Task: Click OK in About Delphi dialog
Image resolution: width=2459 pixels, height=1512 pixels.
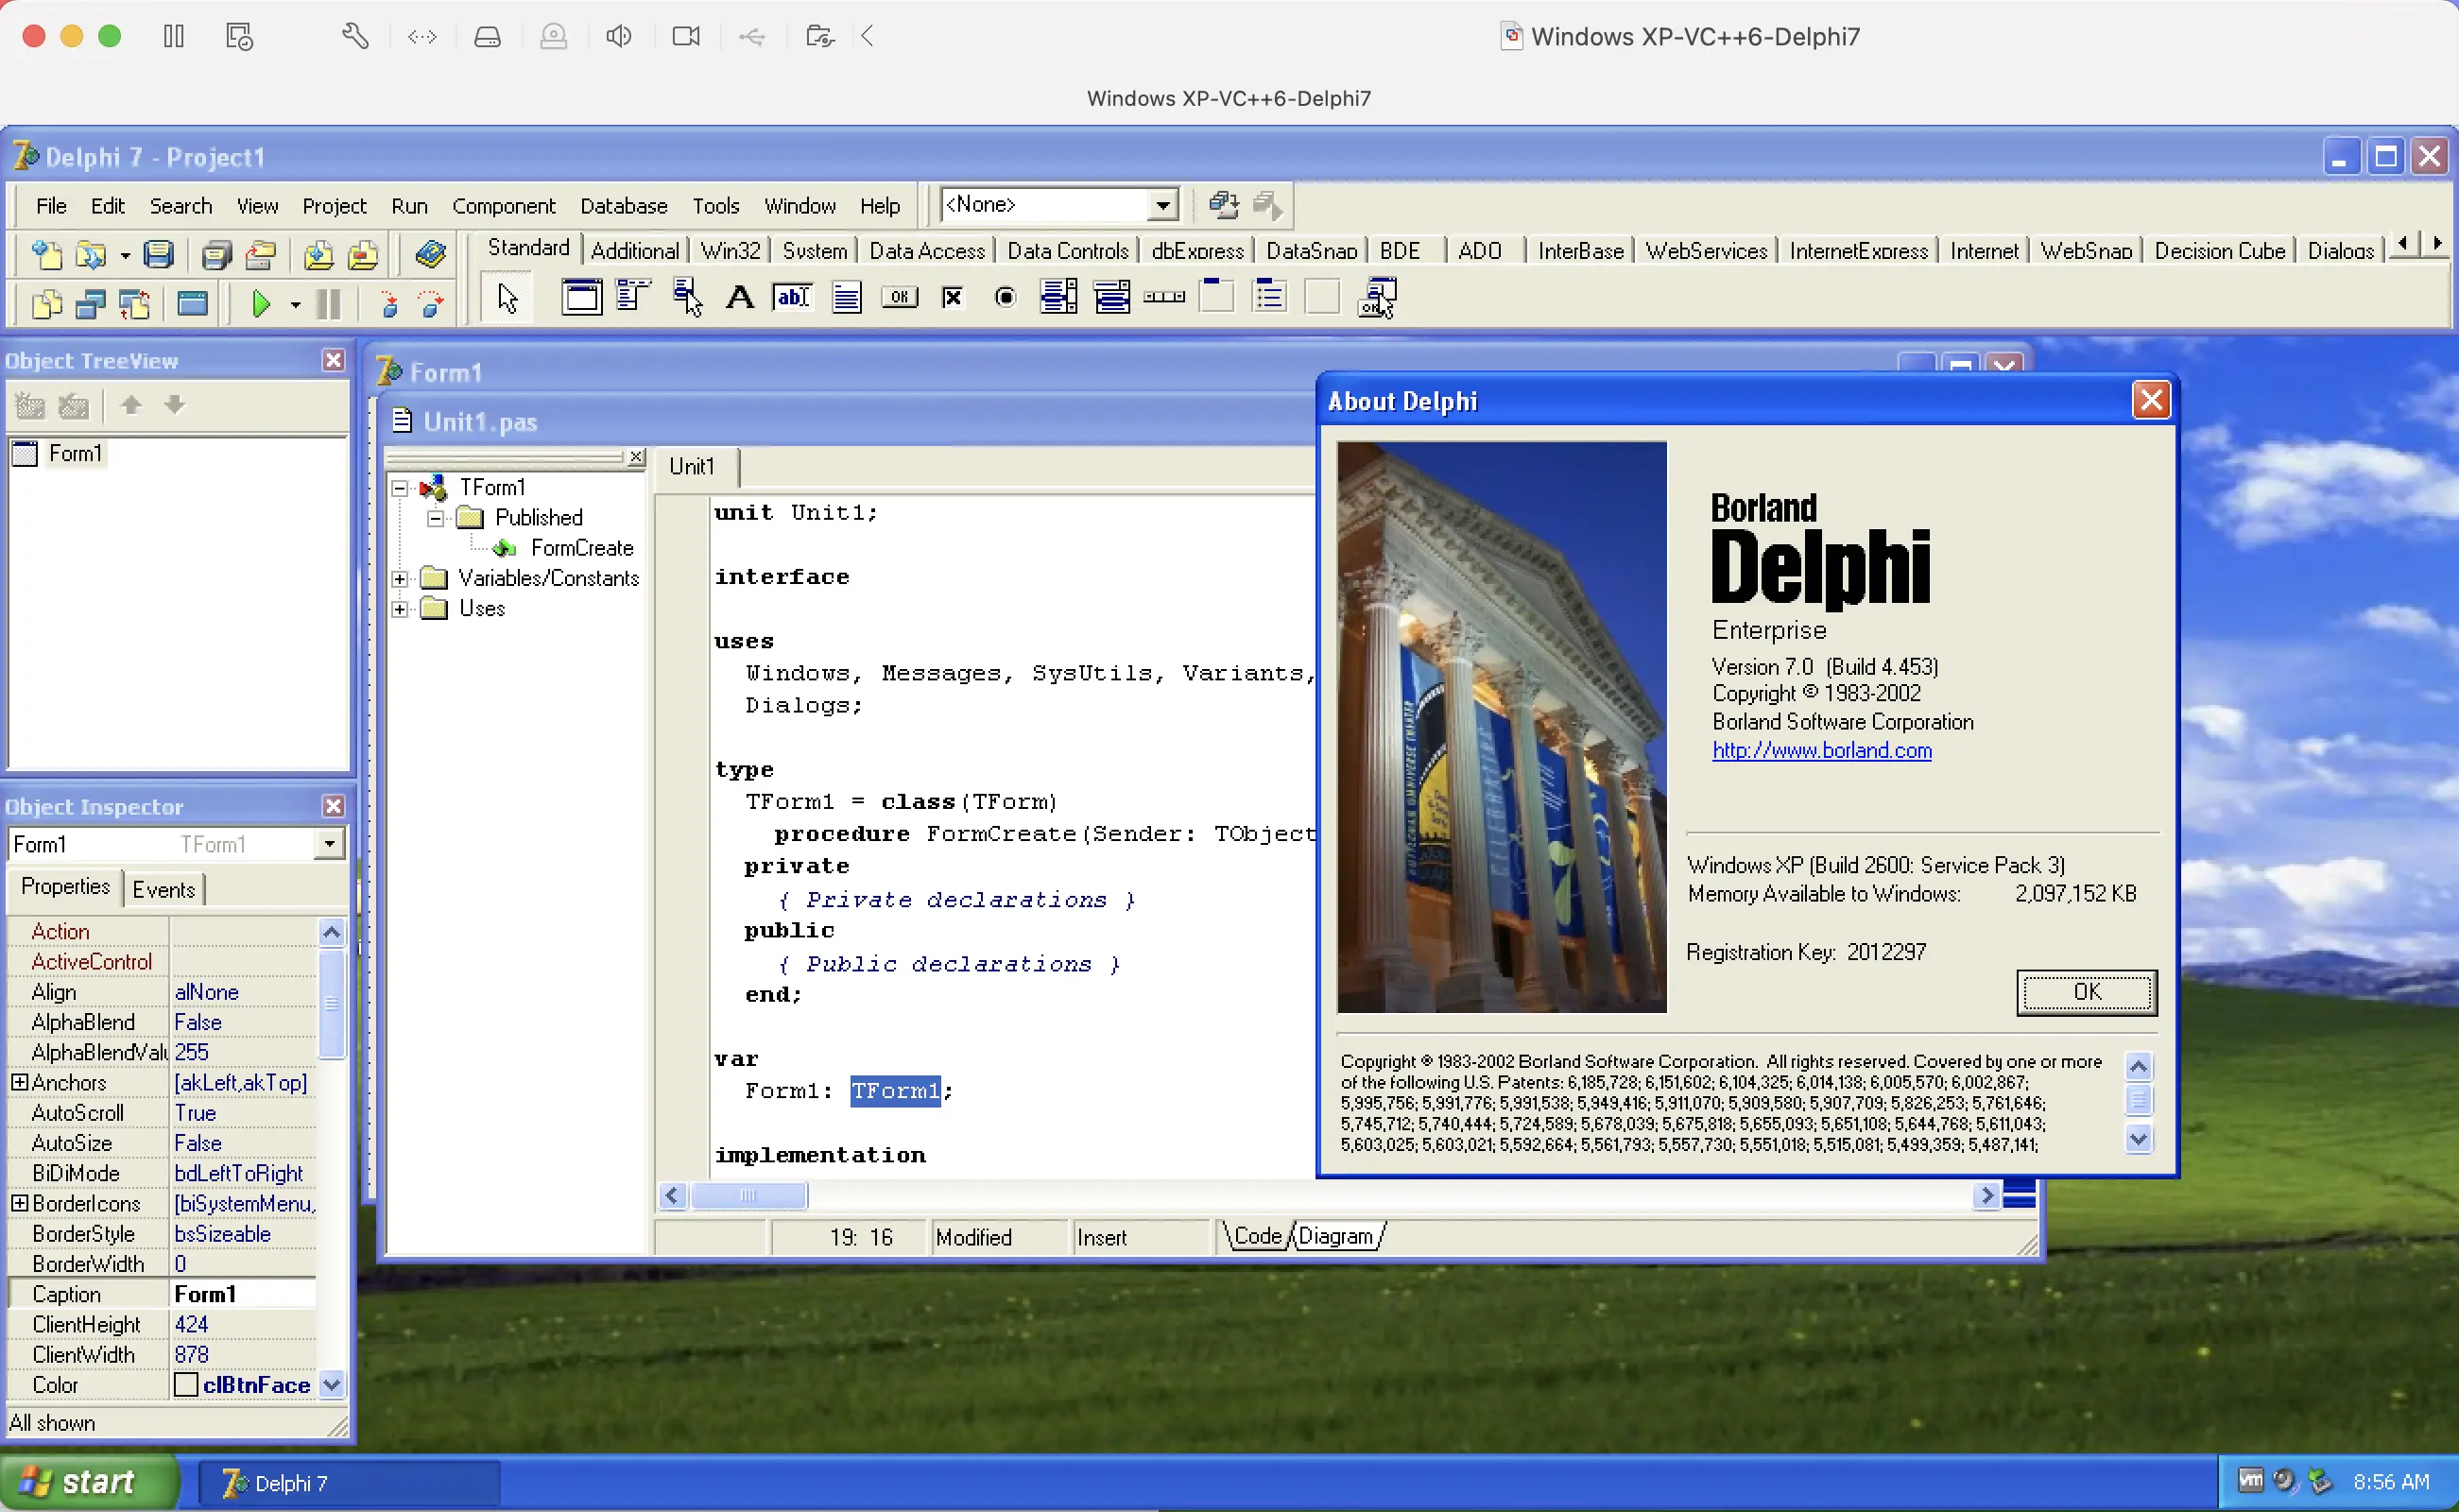Action: (2086, 992)
